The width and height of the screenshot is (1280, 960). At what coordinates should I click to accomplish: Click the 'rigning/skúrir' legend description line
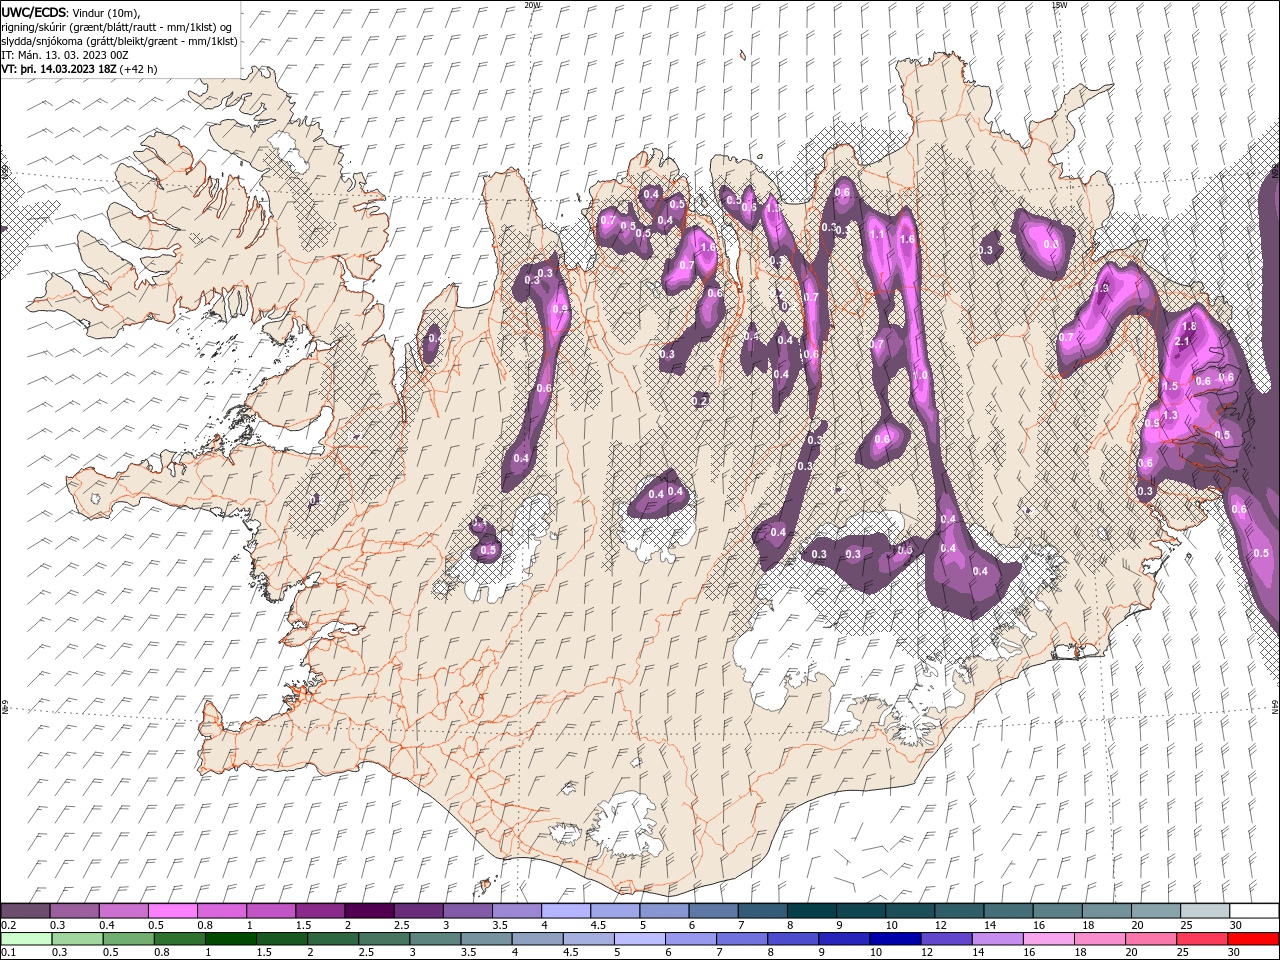(118, 27)
